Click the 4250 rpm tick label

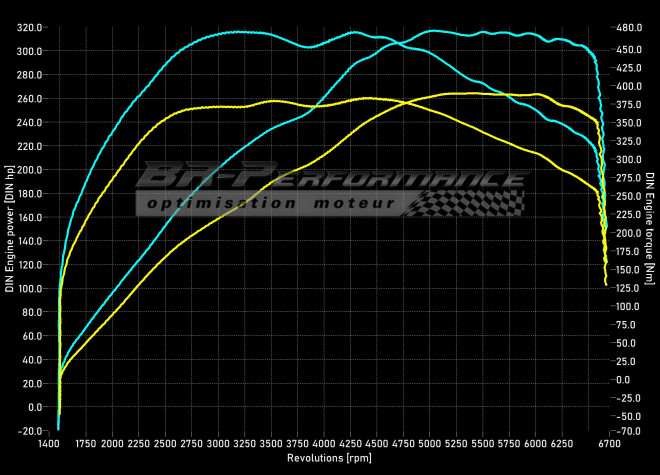tap(350, 443)
